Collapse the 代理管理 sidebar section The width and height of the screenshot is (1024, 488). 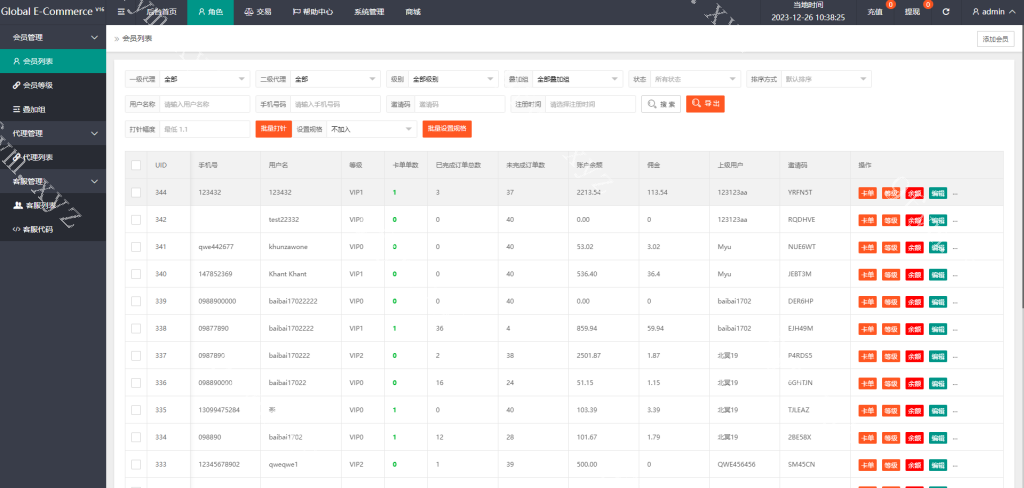coord(53,133)
